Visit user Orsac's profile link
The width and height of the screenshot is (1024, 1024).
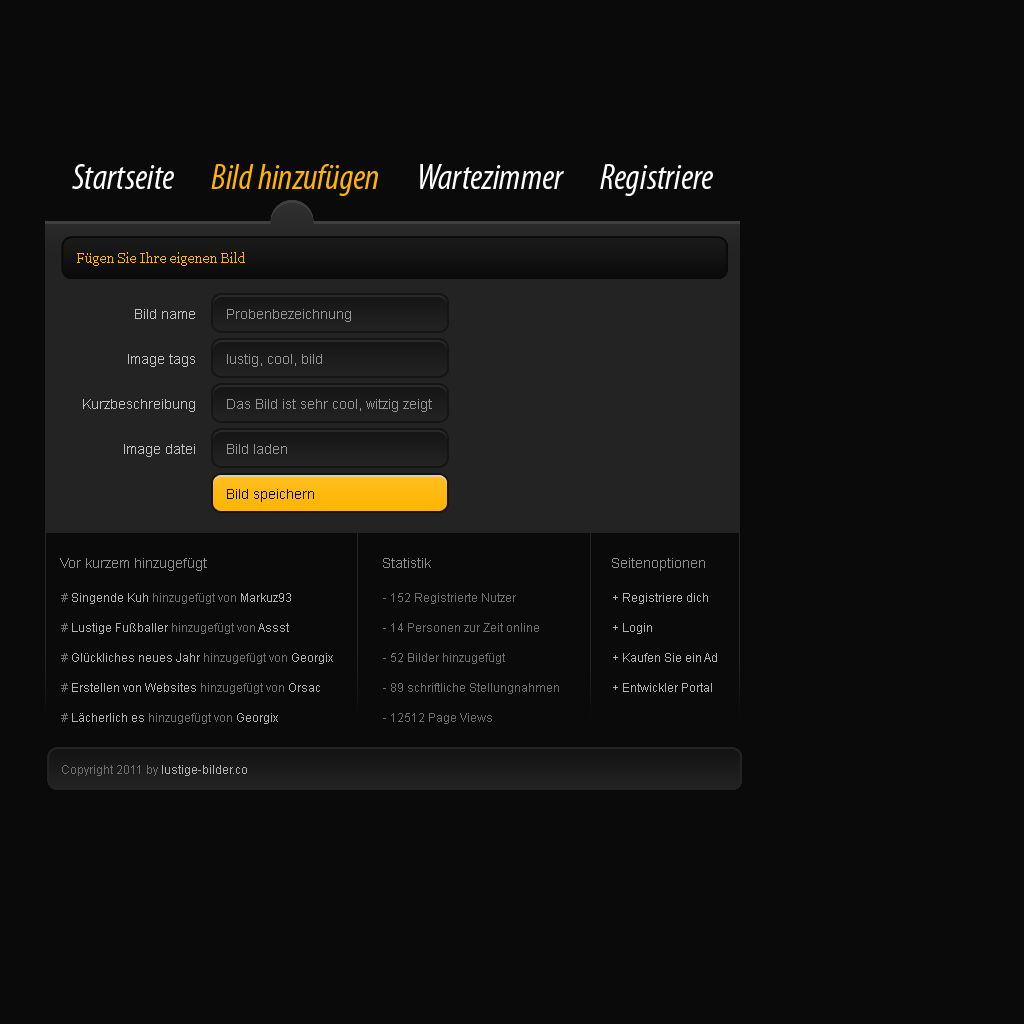pyautogui.click(x=304, y=688)
